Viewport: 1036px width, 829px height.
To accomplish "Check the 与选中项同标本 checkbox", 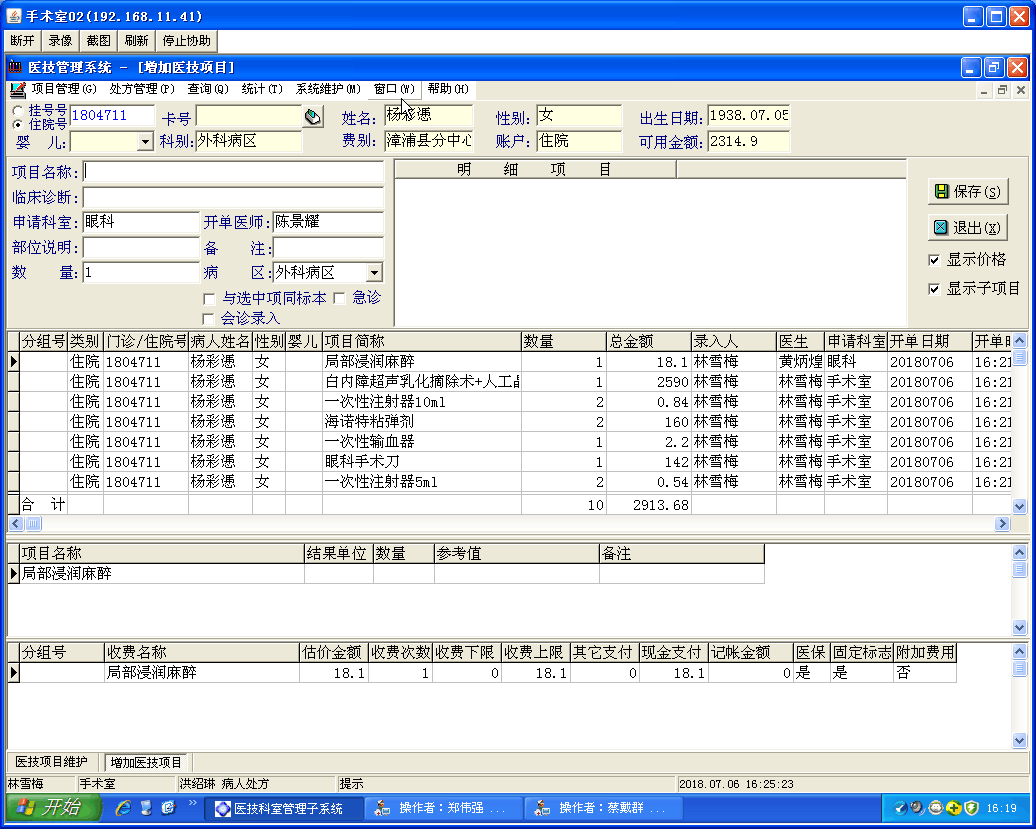I will coord(209,299).
